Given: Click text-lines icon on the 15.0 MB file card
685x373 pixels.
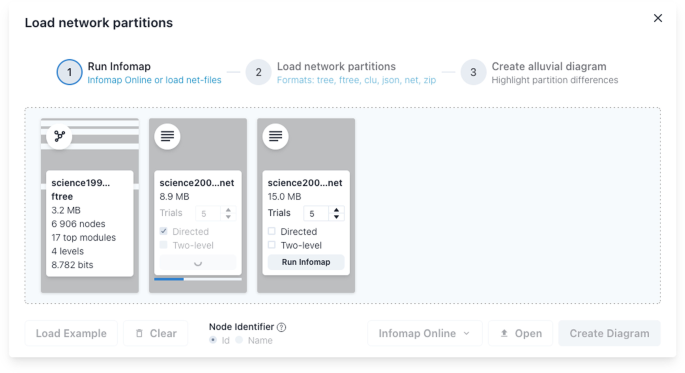Looking at the screenshot, I should click(275, 136).
